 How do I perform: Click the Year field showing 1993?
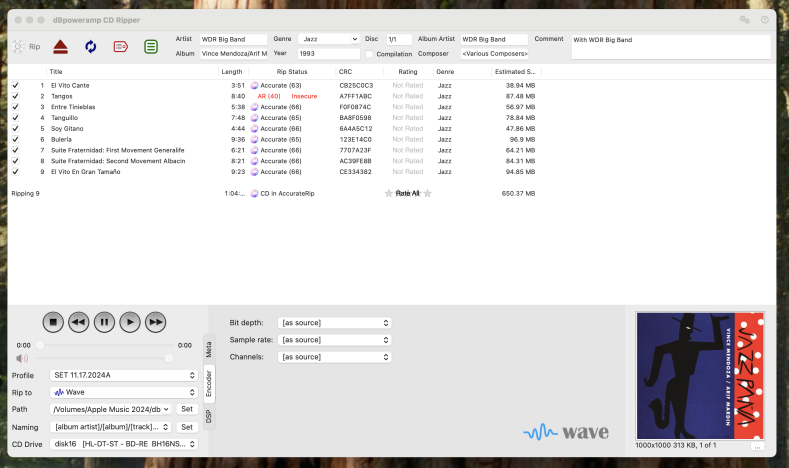(329, 54)
